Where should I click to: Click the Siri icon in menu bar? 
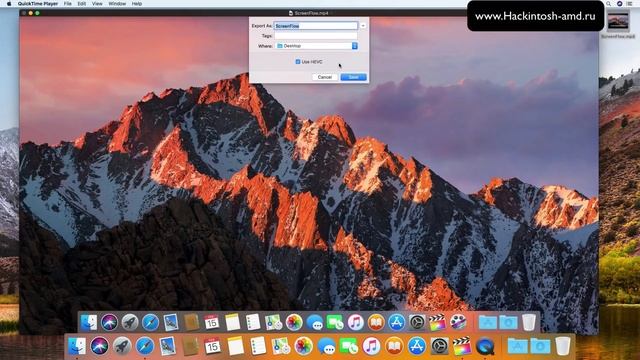619,4
